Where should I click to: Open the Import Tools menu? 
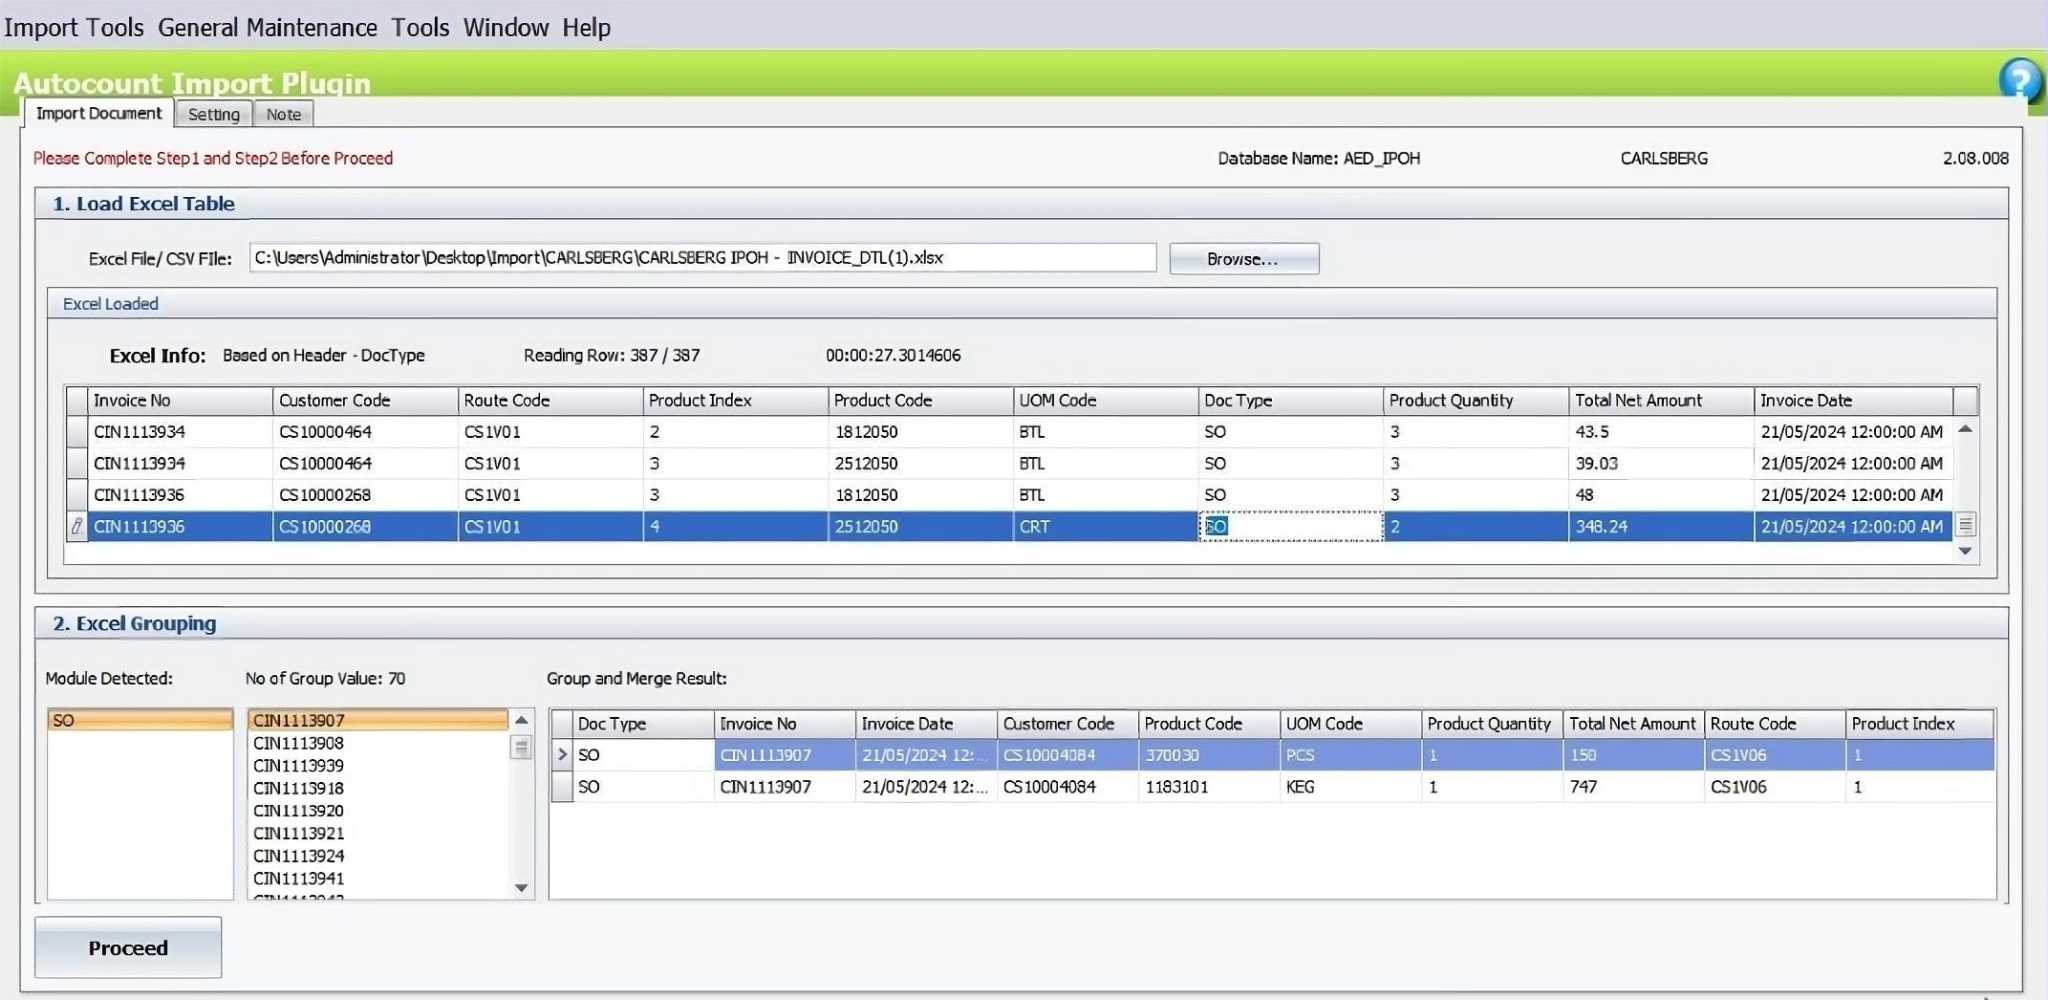(74, 27)
